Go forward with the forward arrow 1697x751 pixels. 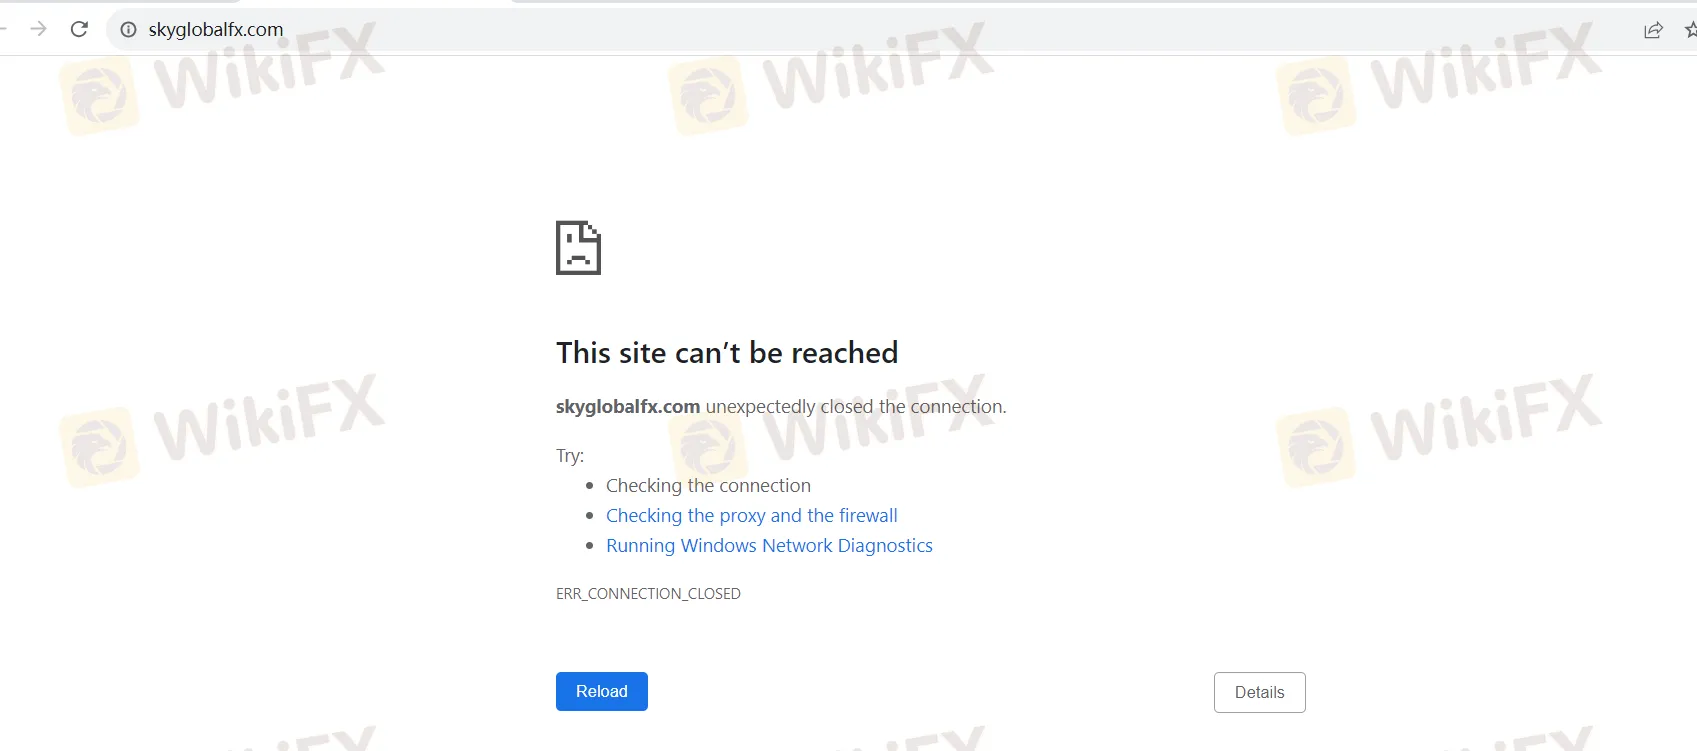point(38,29)
